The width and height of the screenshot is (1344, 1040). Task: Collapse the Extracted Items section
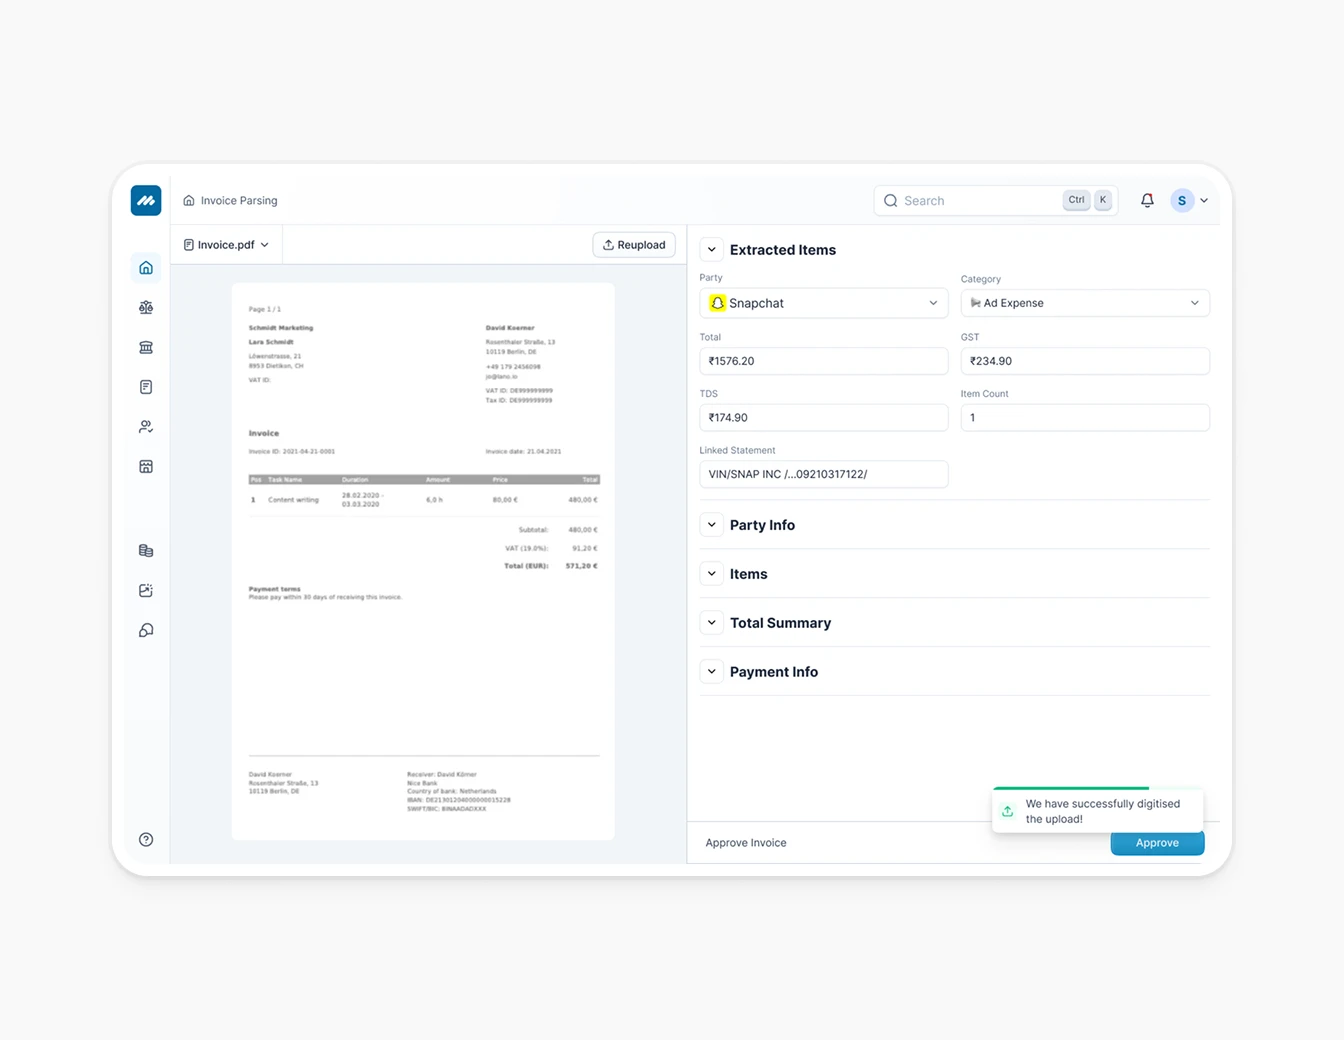pos(711,249)
